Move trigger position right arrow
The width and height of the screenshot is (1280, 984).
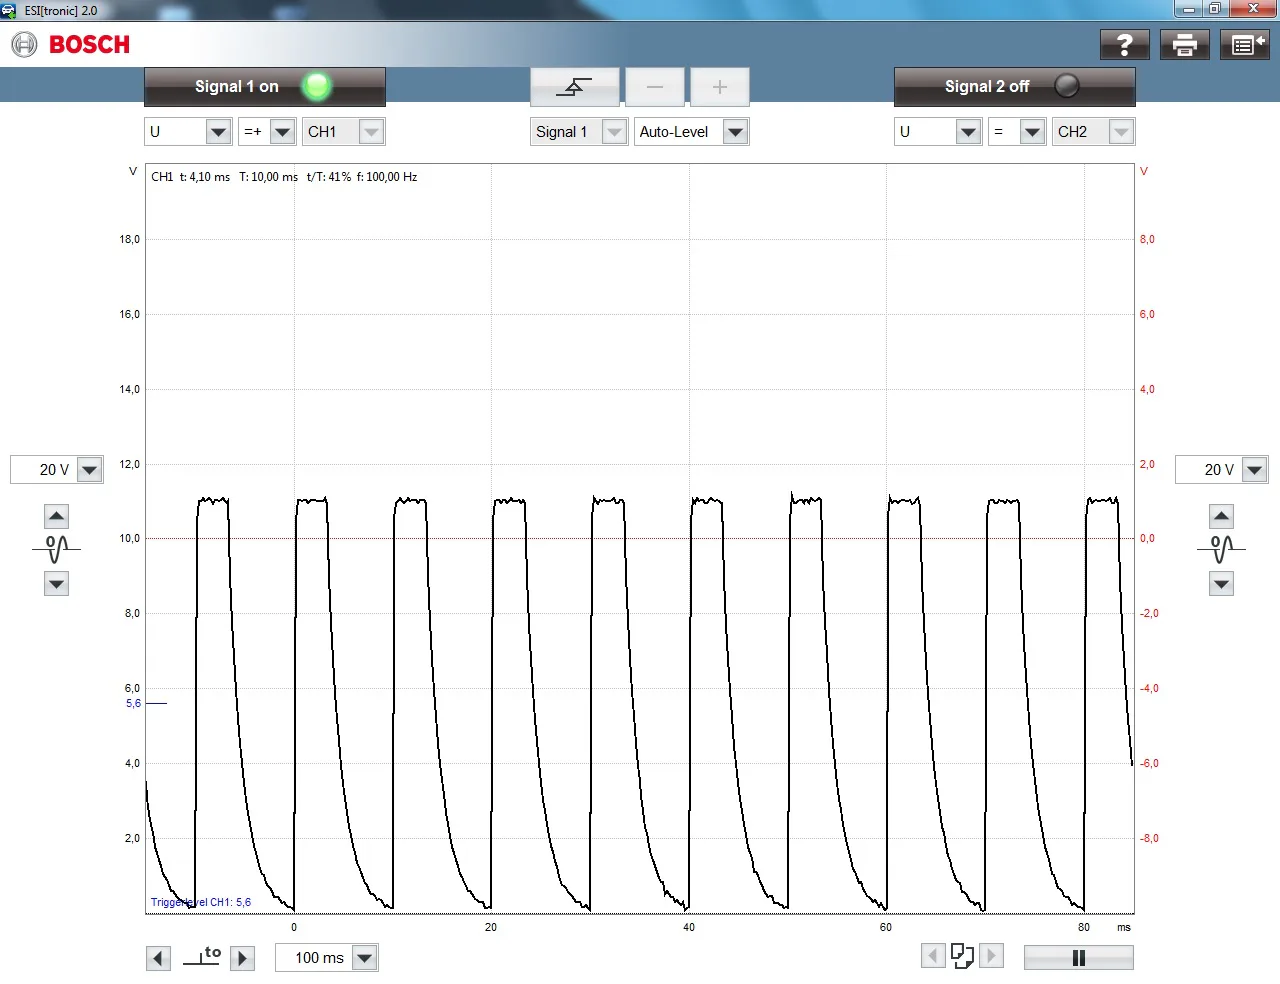pyautogui.click(x=242, y=958)
